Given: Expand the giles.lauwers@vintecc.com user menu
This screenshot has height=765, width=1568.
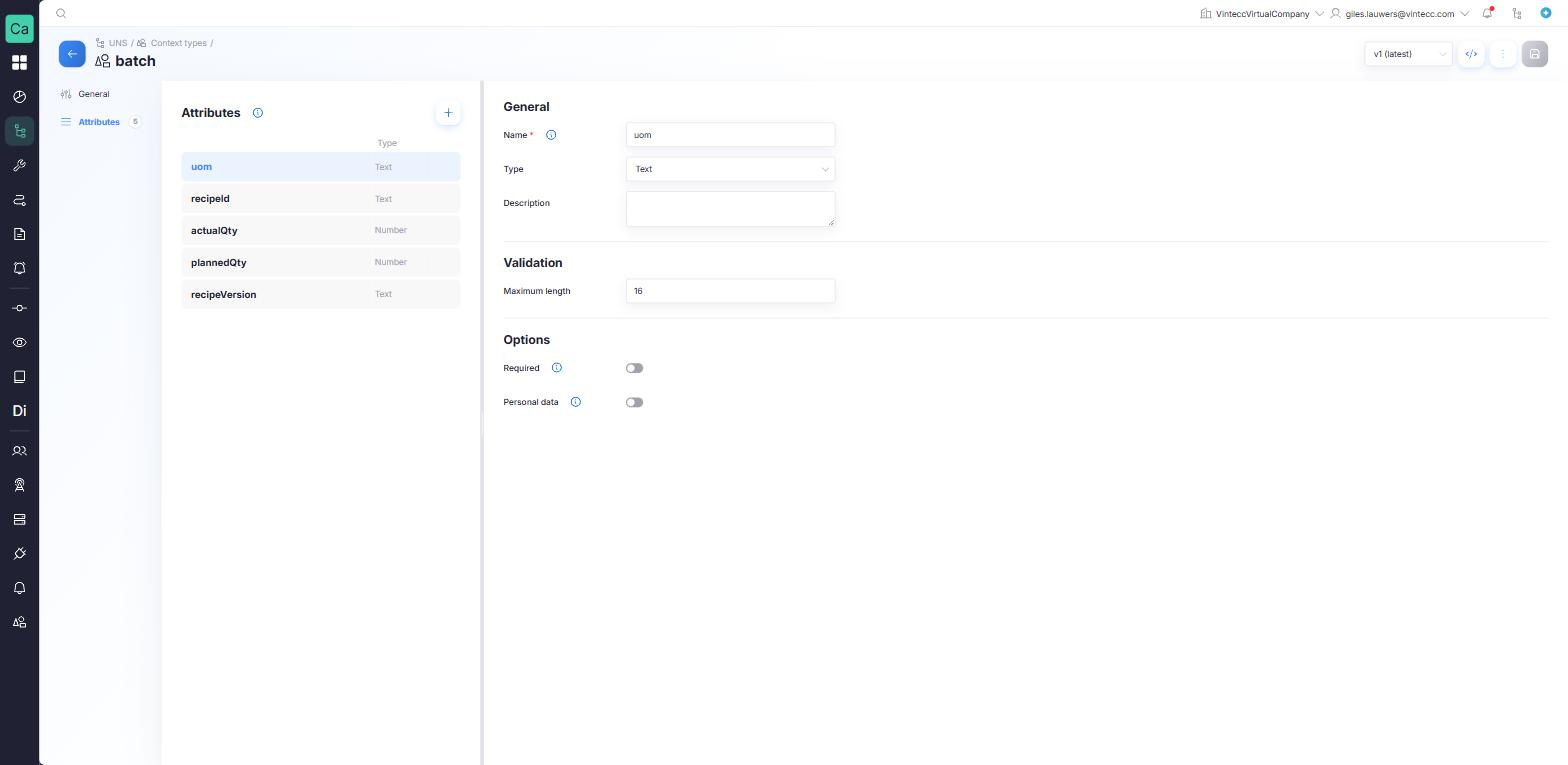Looking at the screenshot, I should [1399, 14].
